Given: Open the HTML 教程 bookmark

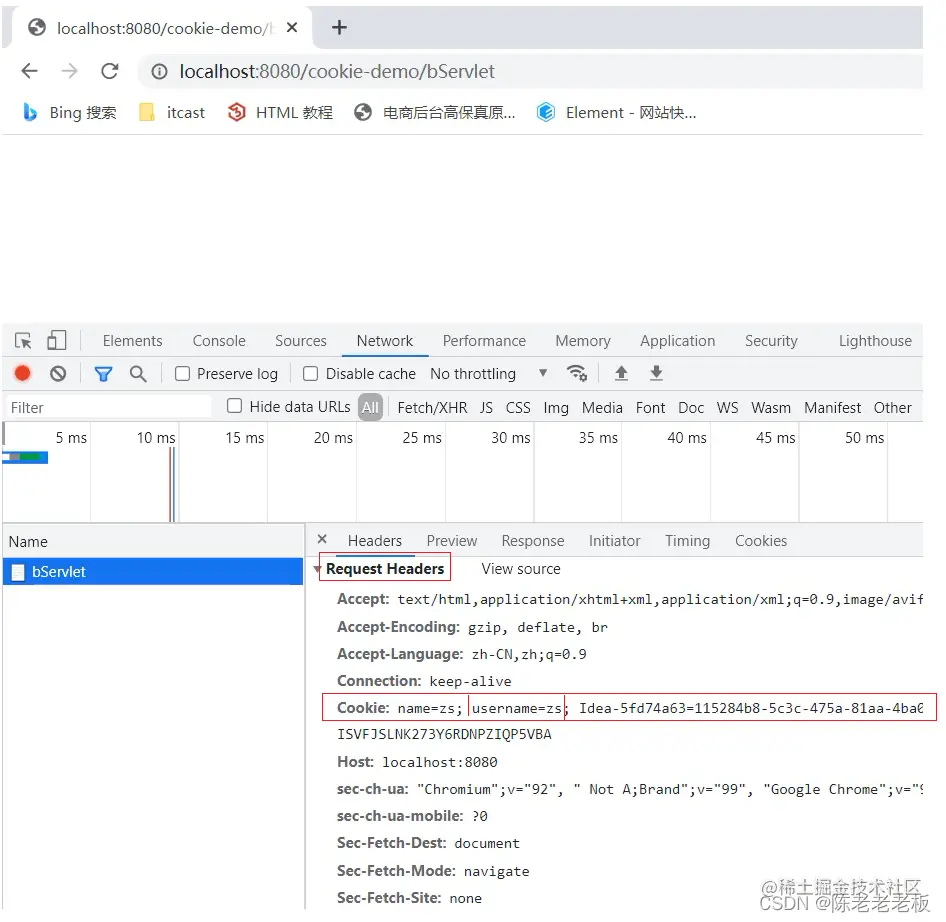Looking at the screenshot, I should pyautogui.click(x=280, y=112).
